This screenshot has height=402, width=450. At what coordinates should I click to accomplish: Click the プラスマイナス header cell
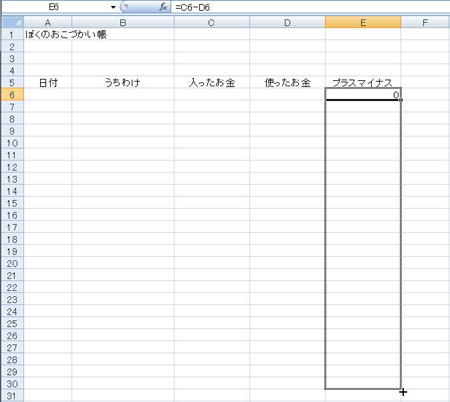(x=363, y=82)
